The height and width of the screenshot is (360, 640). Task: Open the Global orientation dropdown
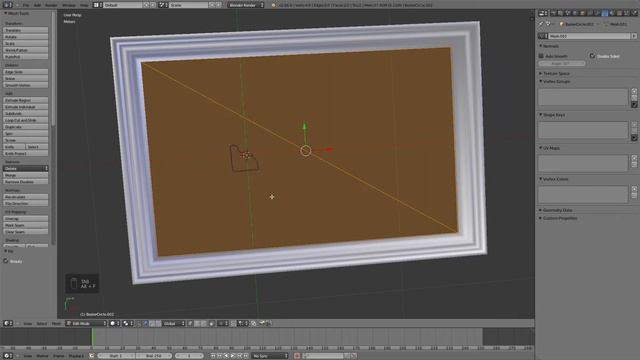pos(173,323)
